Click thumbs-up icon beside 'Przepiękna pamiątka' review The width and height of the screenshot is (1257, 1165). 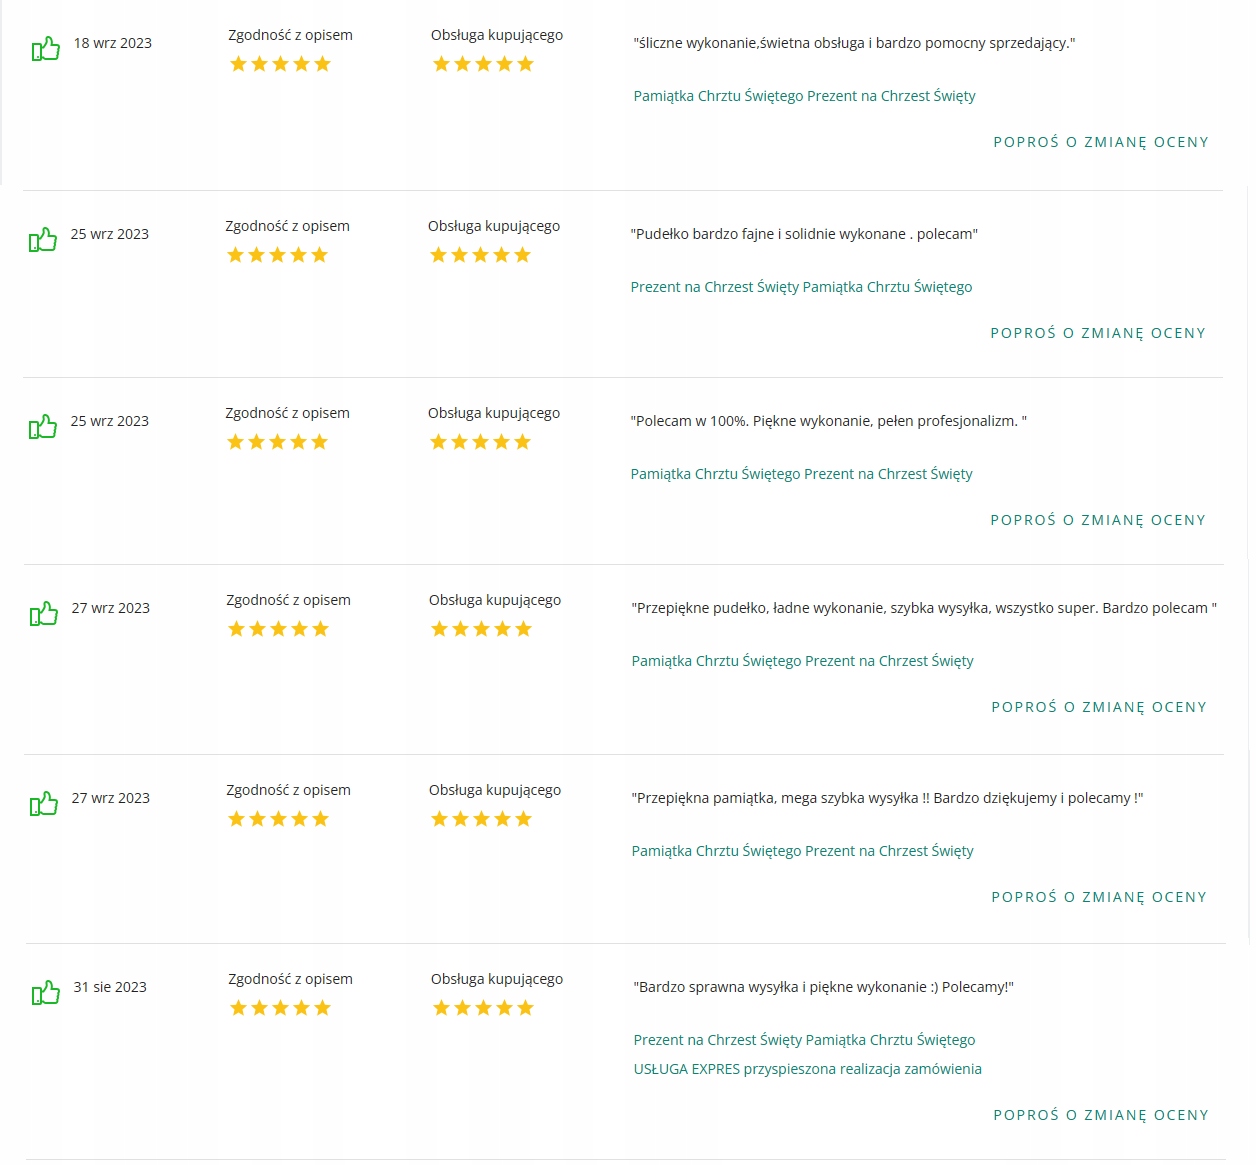pos(44,804)
